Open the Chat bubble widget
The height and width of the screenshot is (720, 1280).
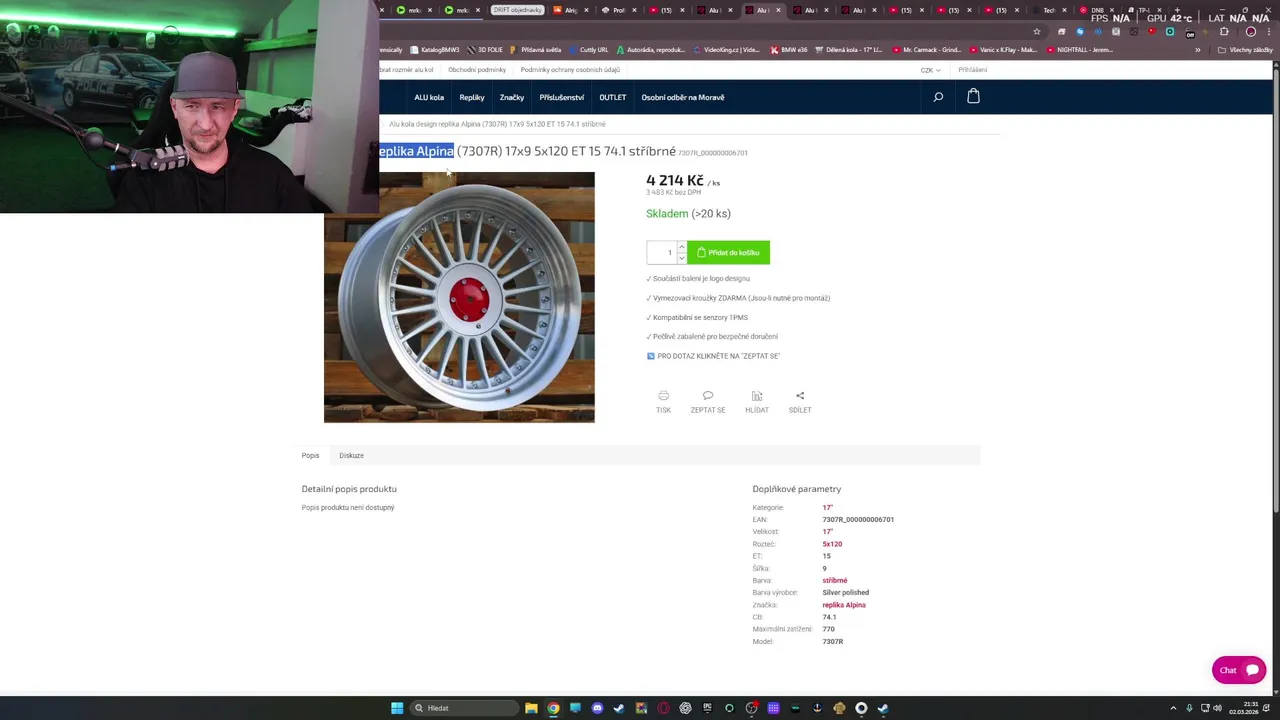pyautogui.click(x=1239, y=670)
